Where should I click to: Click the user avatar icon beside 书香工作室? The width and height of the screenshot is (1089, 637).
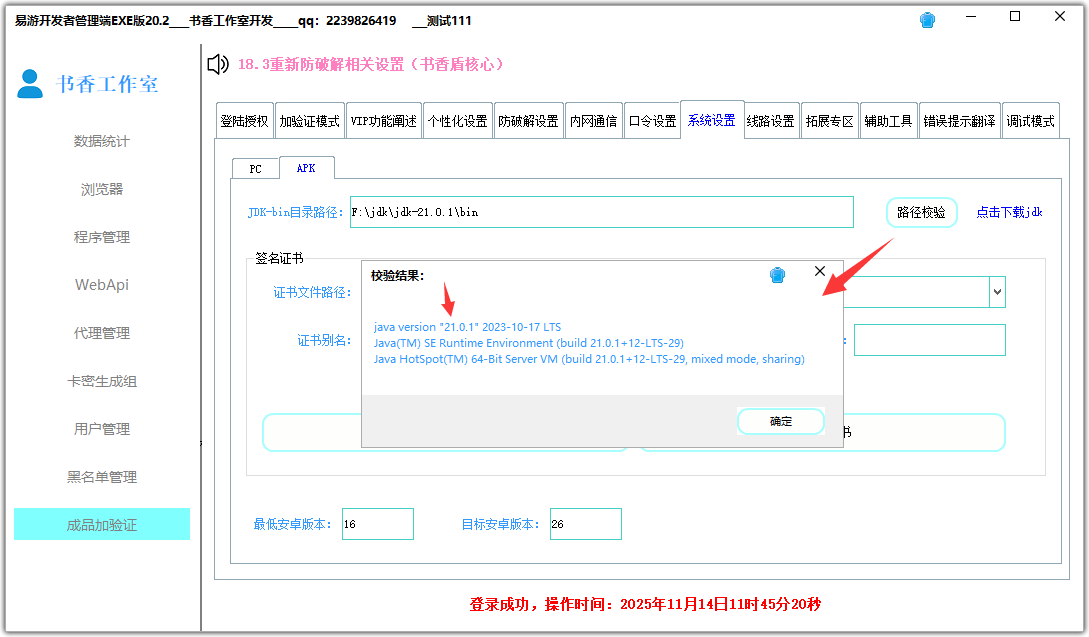point(28,84)
